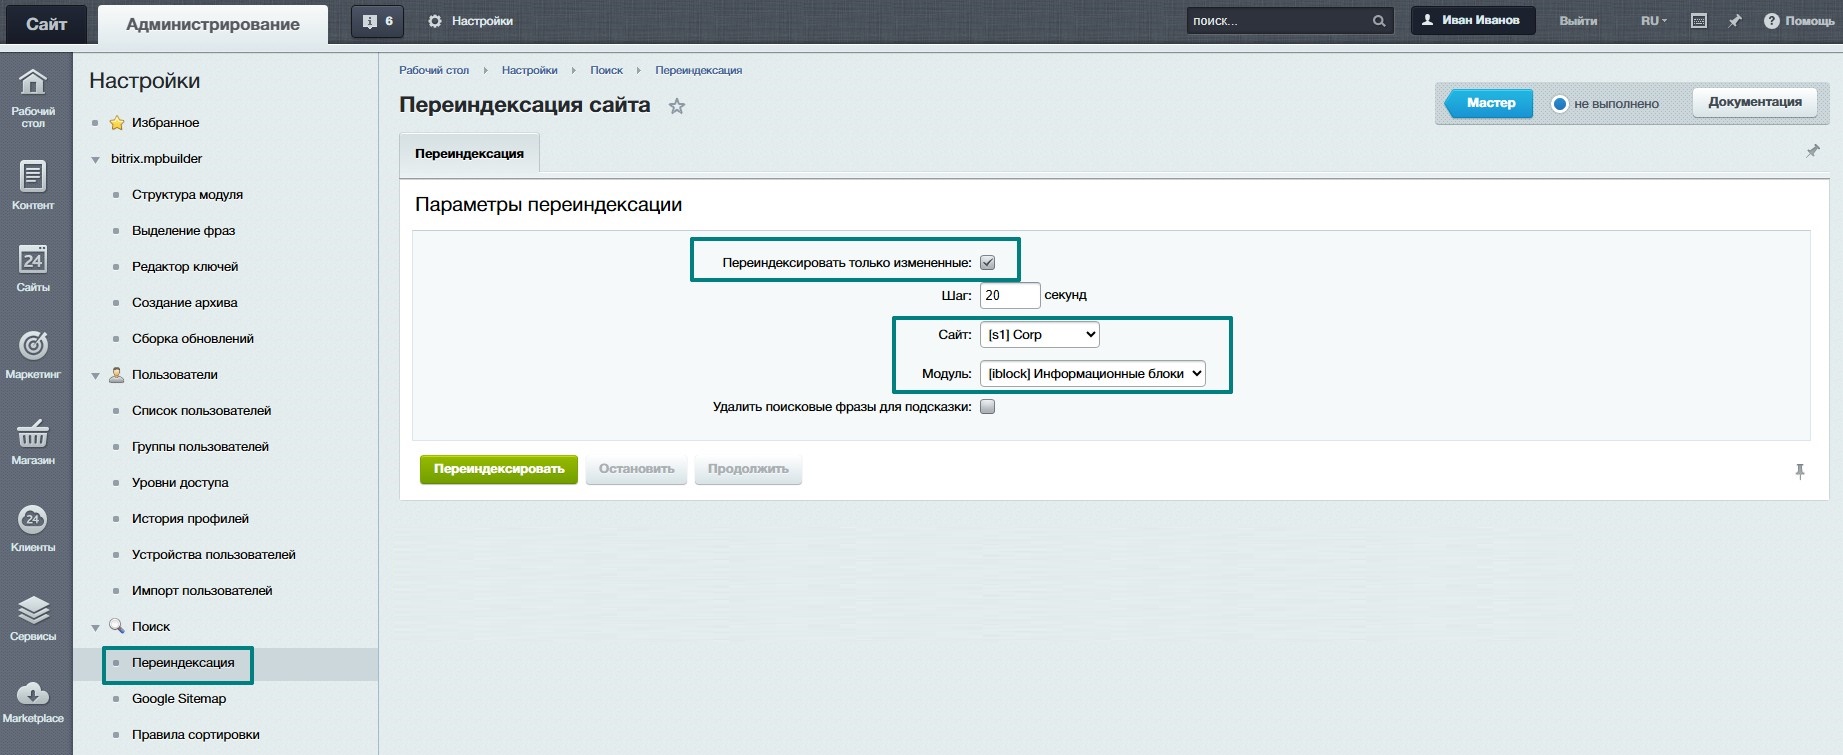
Task: Open Google Sitemap in the settings tree
Action: tap(179, 699)
